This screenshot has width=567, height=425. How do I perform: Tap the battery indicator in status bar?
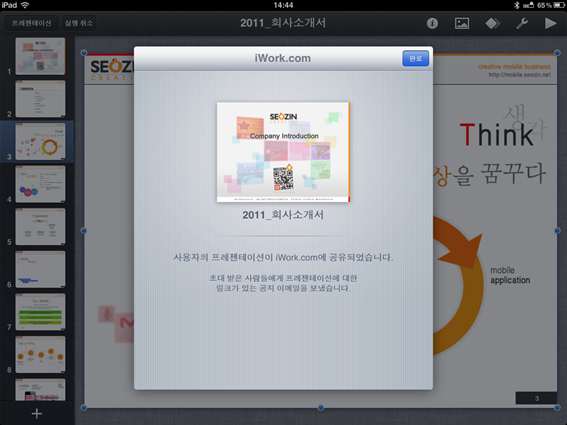[x=559, y=5]
